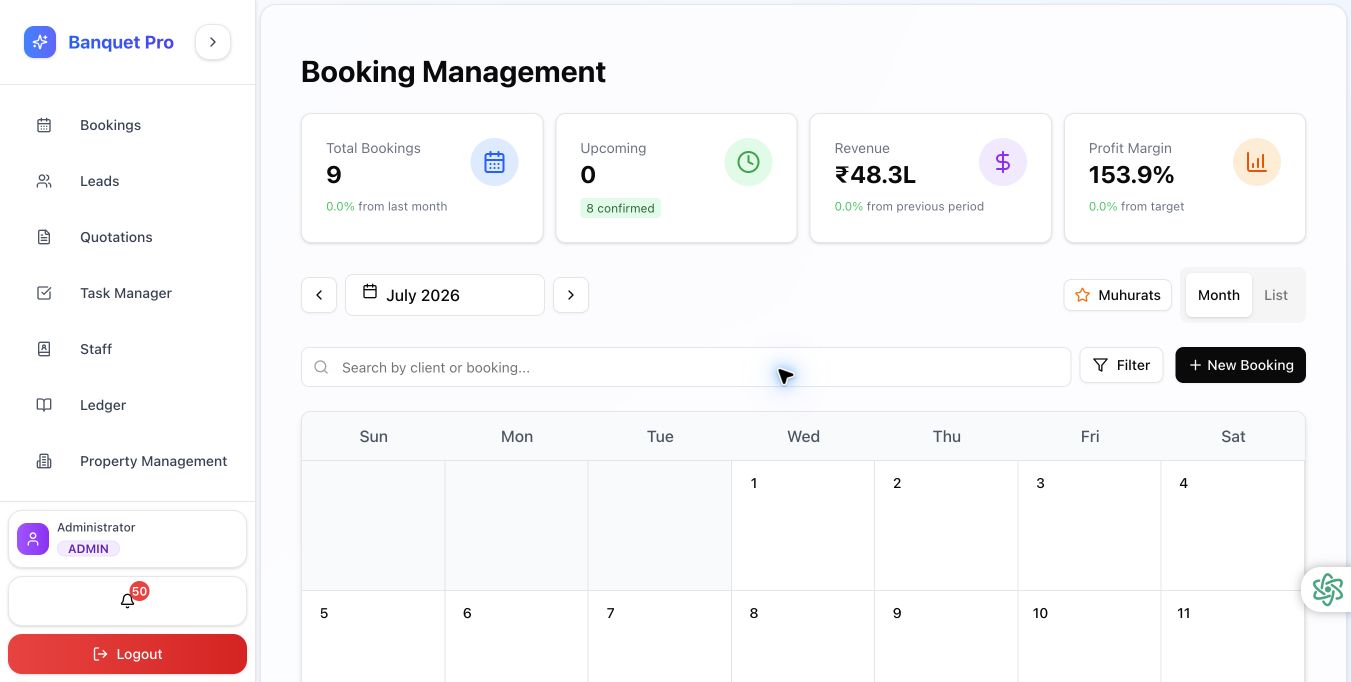Select calendar day 3

[x=1089, y=525]
